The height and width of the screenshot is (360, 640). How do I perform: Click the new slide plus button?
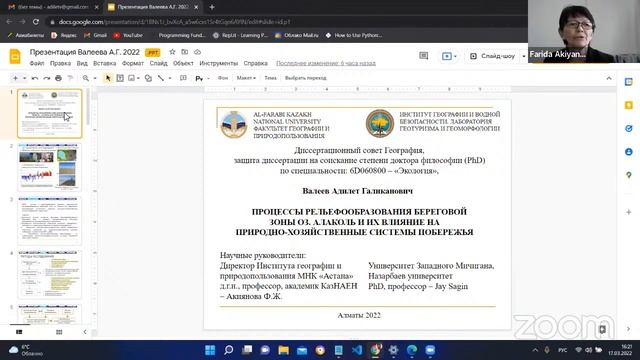tap(15, 78)
